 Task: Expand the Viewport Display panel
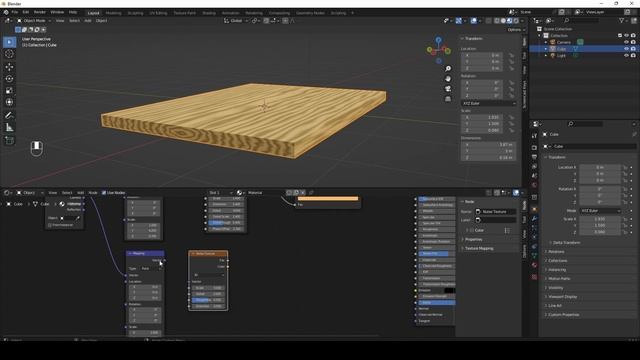562,297
